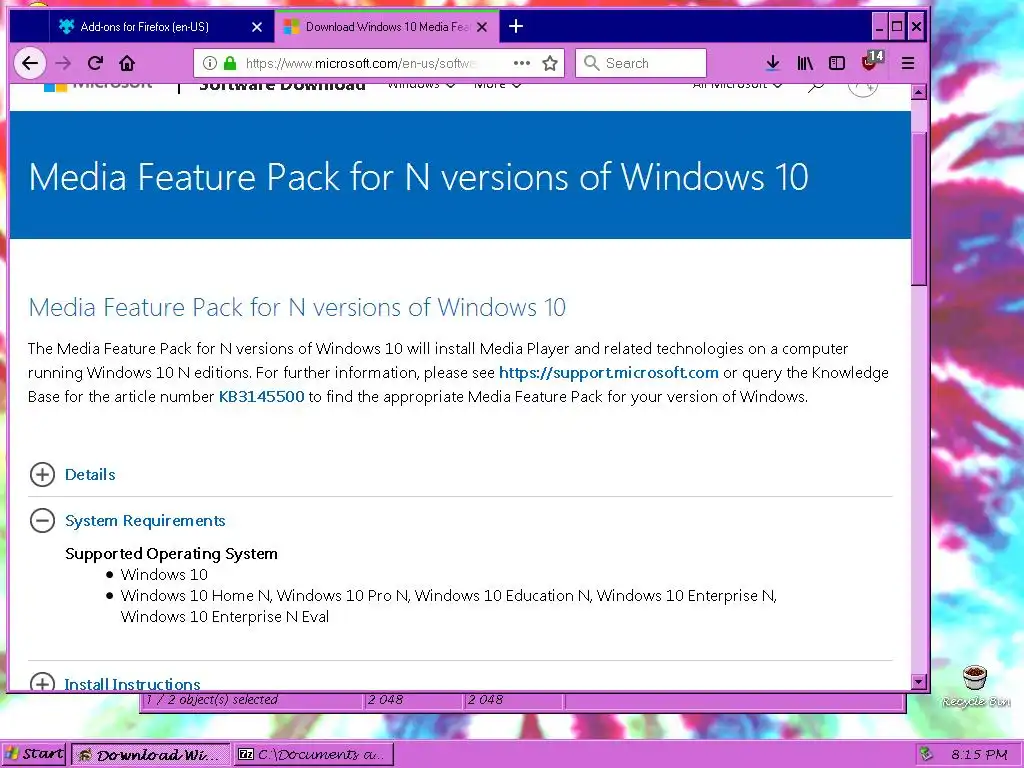This screenshot has height=768, width=1024.
Task: Toggle the sidebar view icon
Action: coord(837,63)
